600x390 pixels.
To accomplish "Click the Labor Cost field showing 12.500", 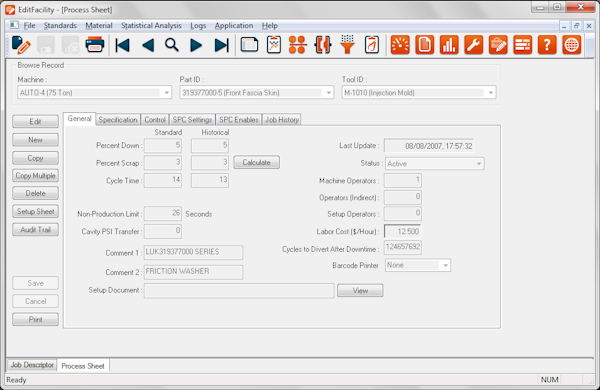I will tap(403, 231).
